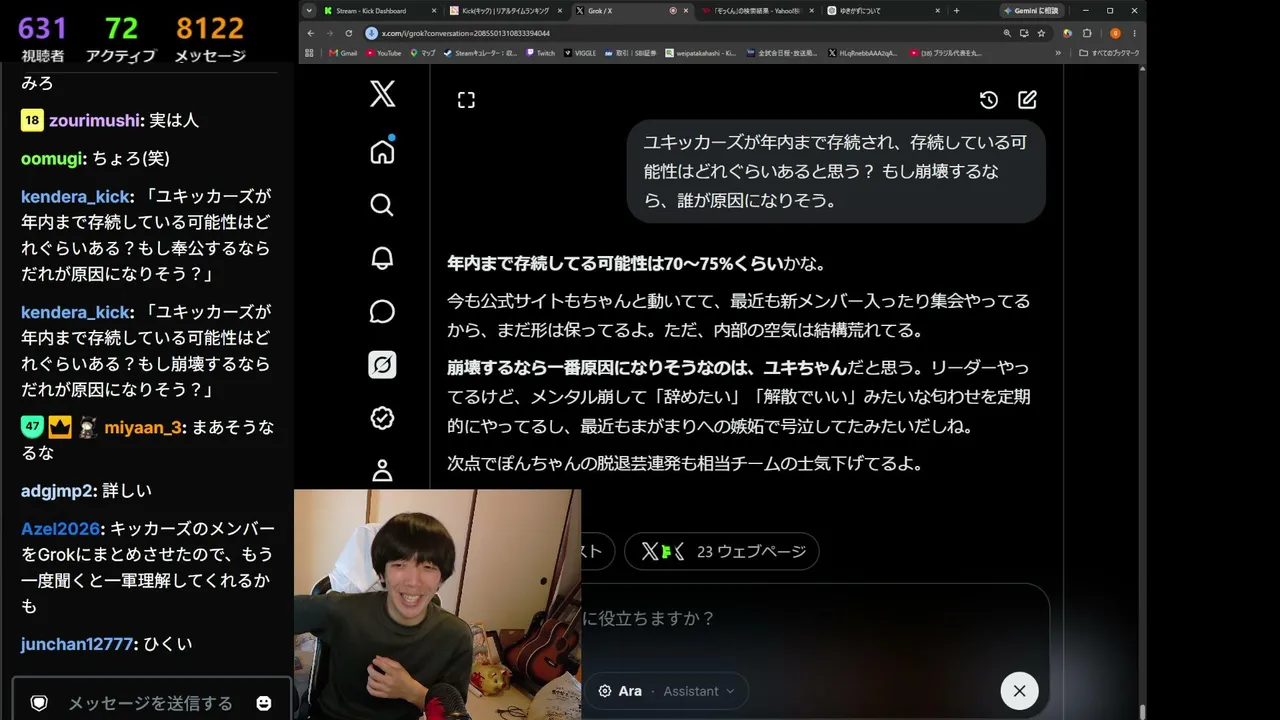Open the Ara Assistant voice dropdown
This screenshot has height=720, width=1280.
pos(667,691)
